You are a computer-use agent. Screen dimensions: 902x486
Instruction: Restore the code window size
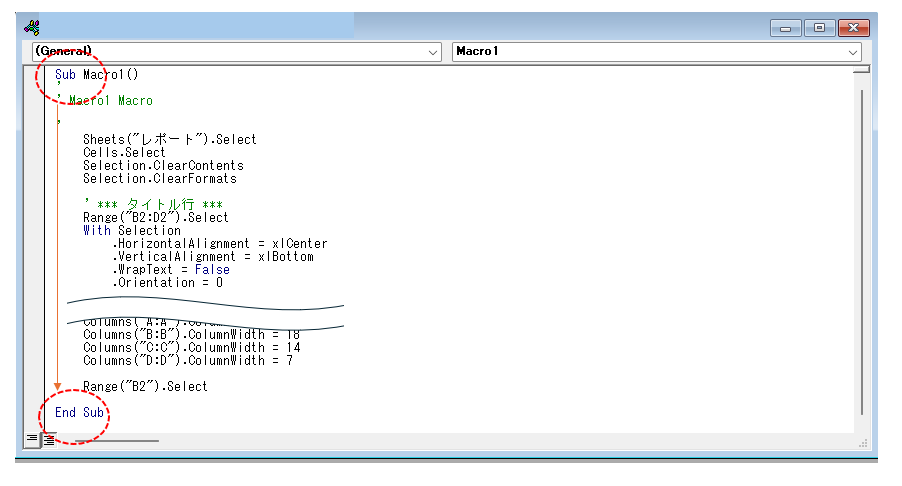point(819,28)
